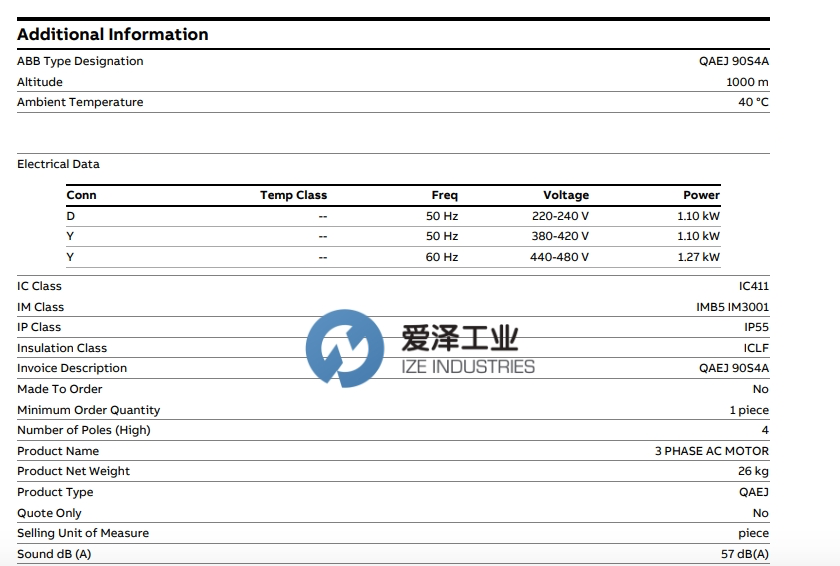Select the 220-240 V voltage cell
Image resolution: width=840 pixels, height=566 pixels.
[560, 216]
